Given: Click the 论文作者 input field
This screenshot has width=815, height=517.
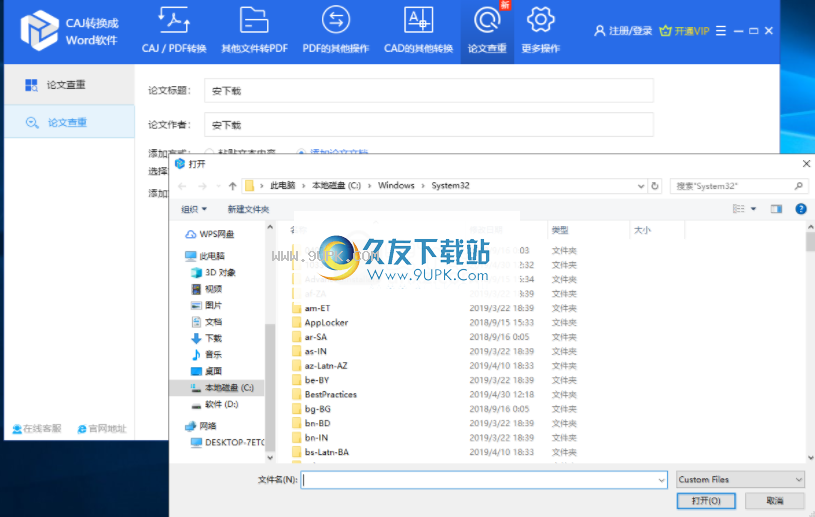Looking at the screenshot, I should (428, 125).
